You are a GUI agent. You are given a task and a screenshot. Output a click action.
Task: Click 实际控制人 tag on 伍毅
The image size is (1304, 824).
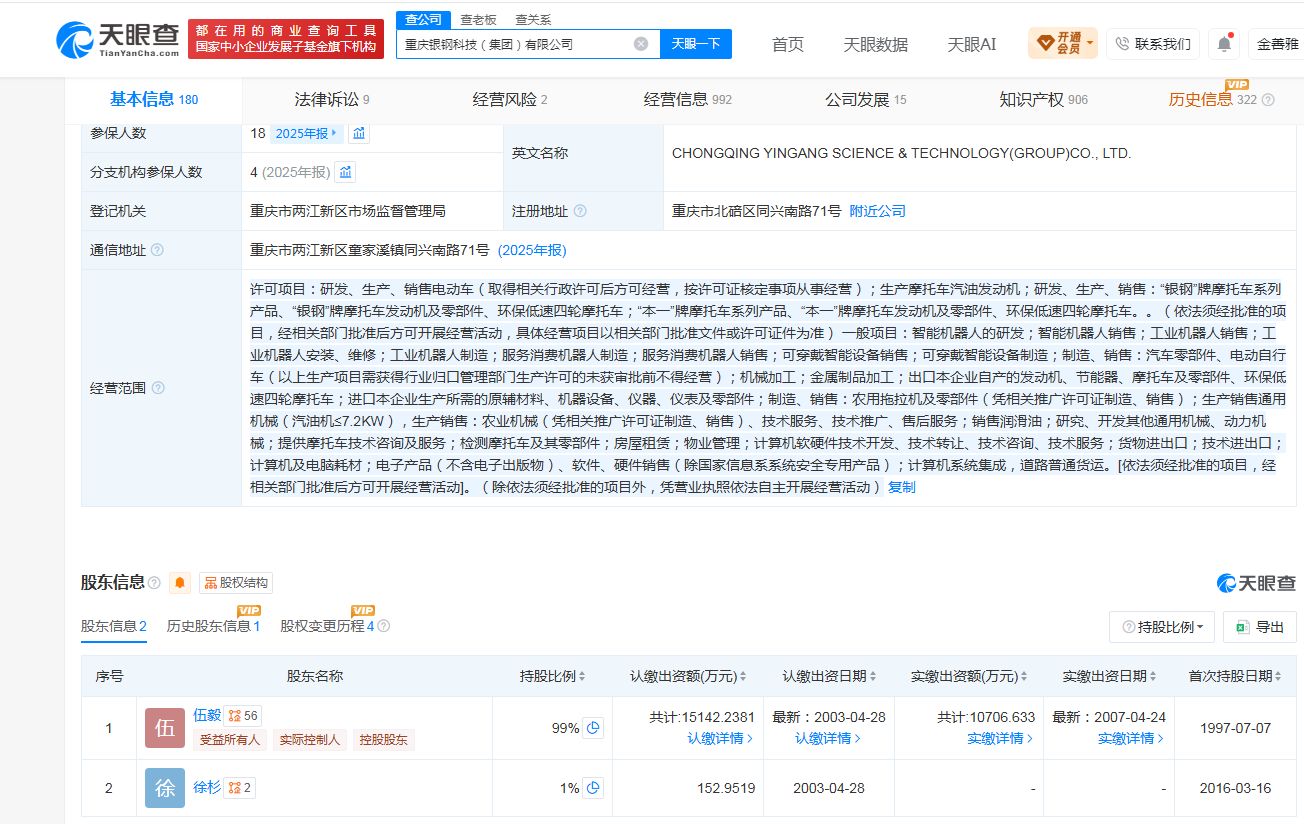pos(309,740)
